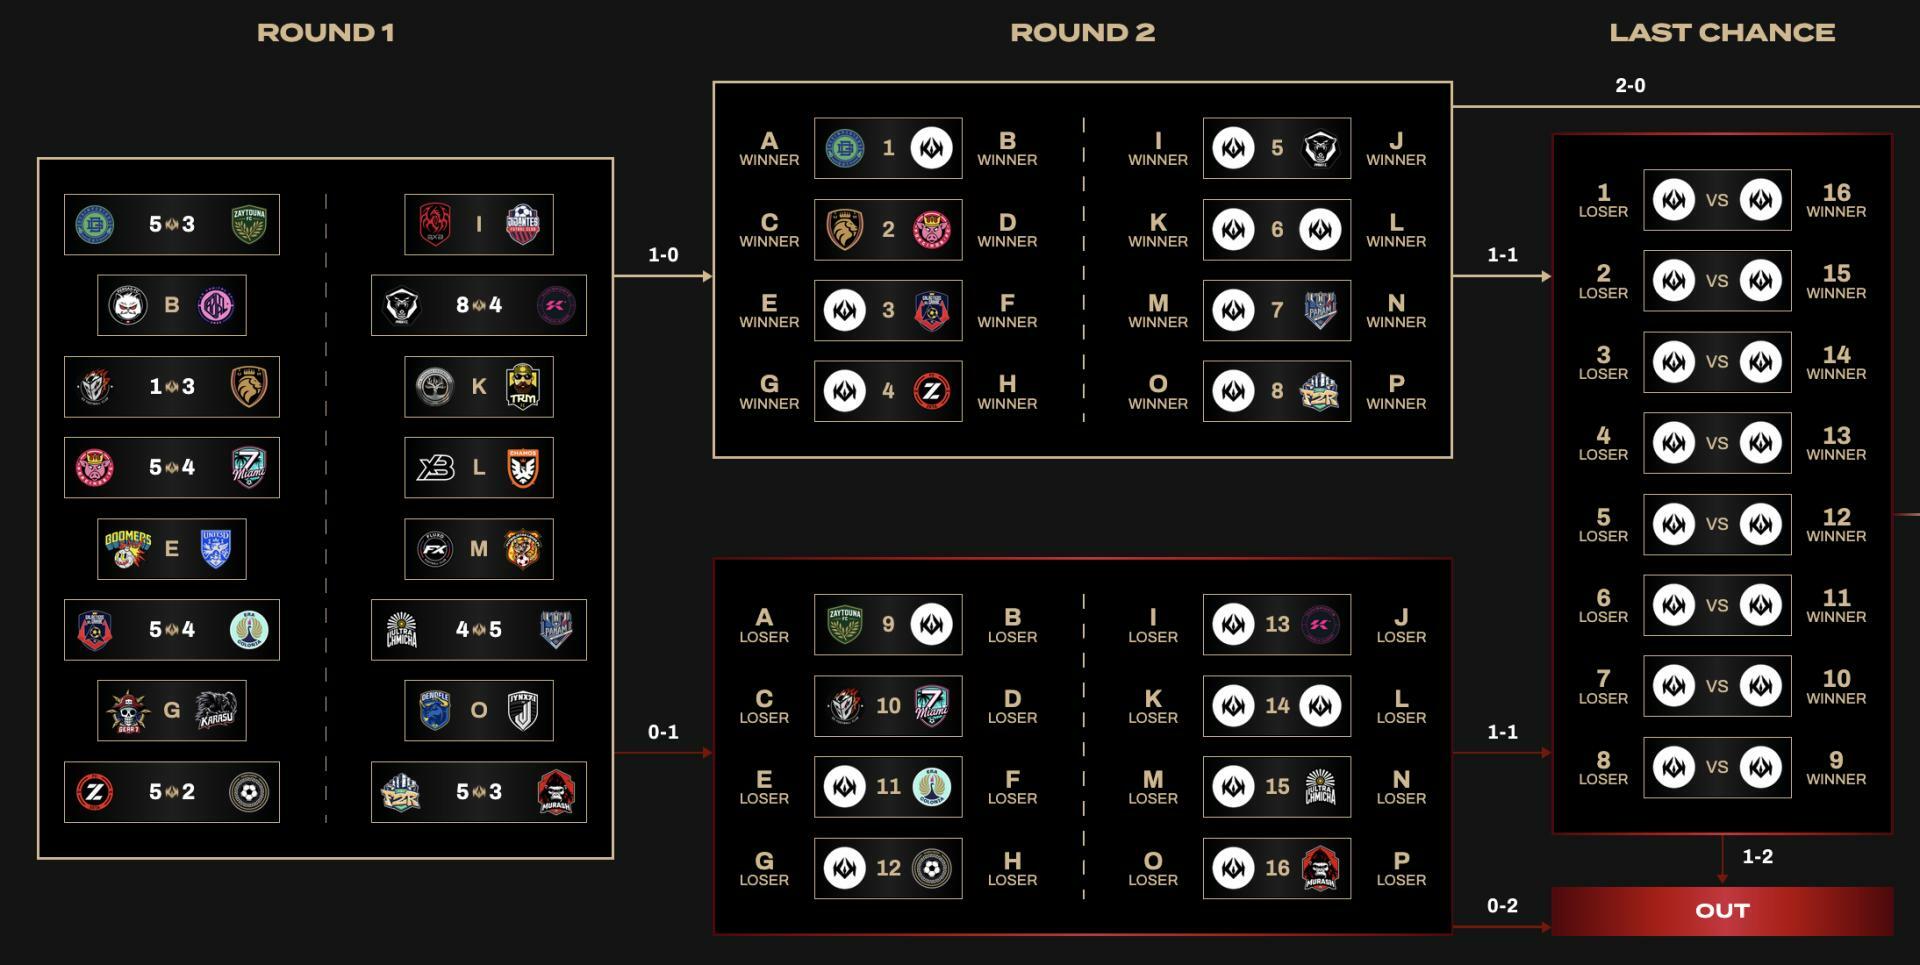
Task: Click Ultra Chmicha logo in Round 1
Action: 402,630
